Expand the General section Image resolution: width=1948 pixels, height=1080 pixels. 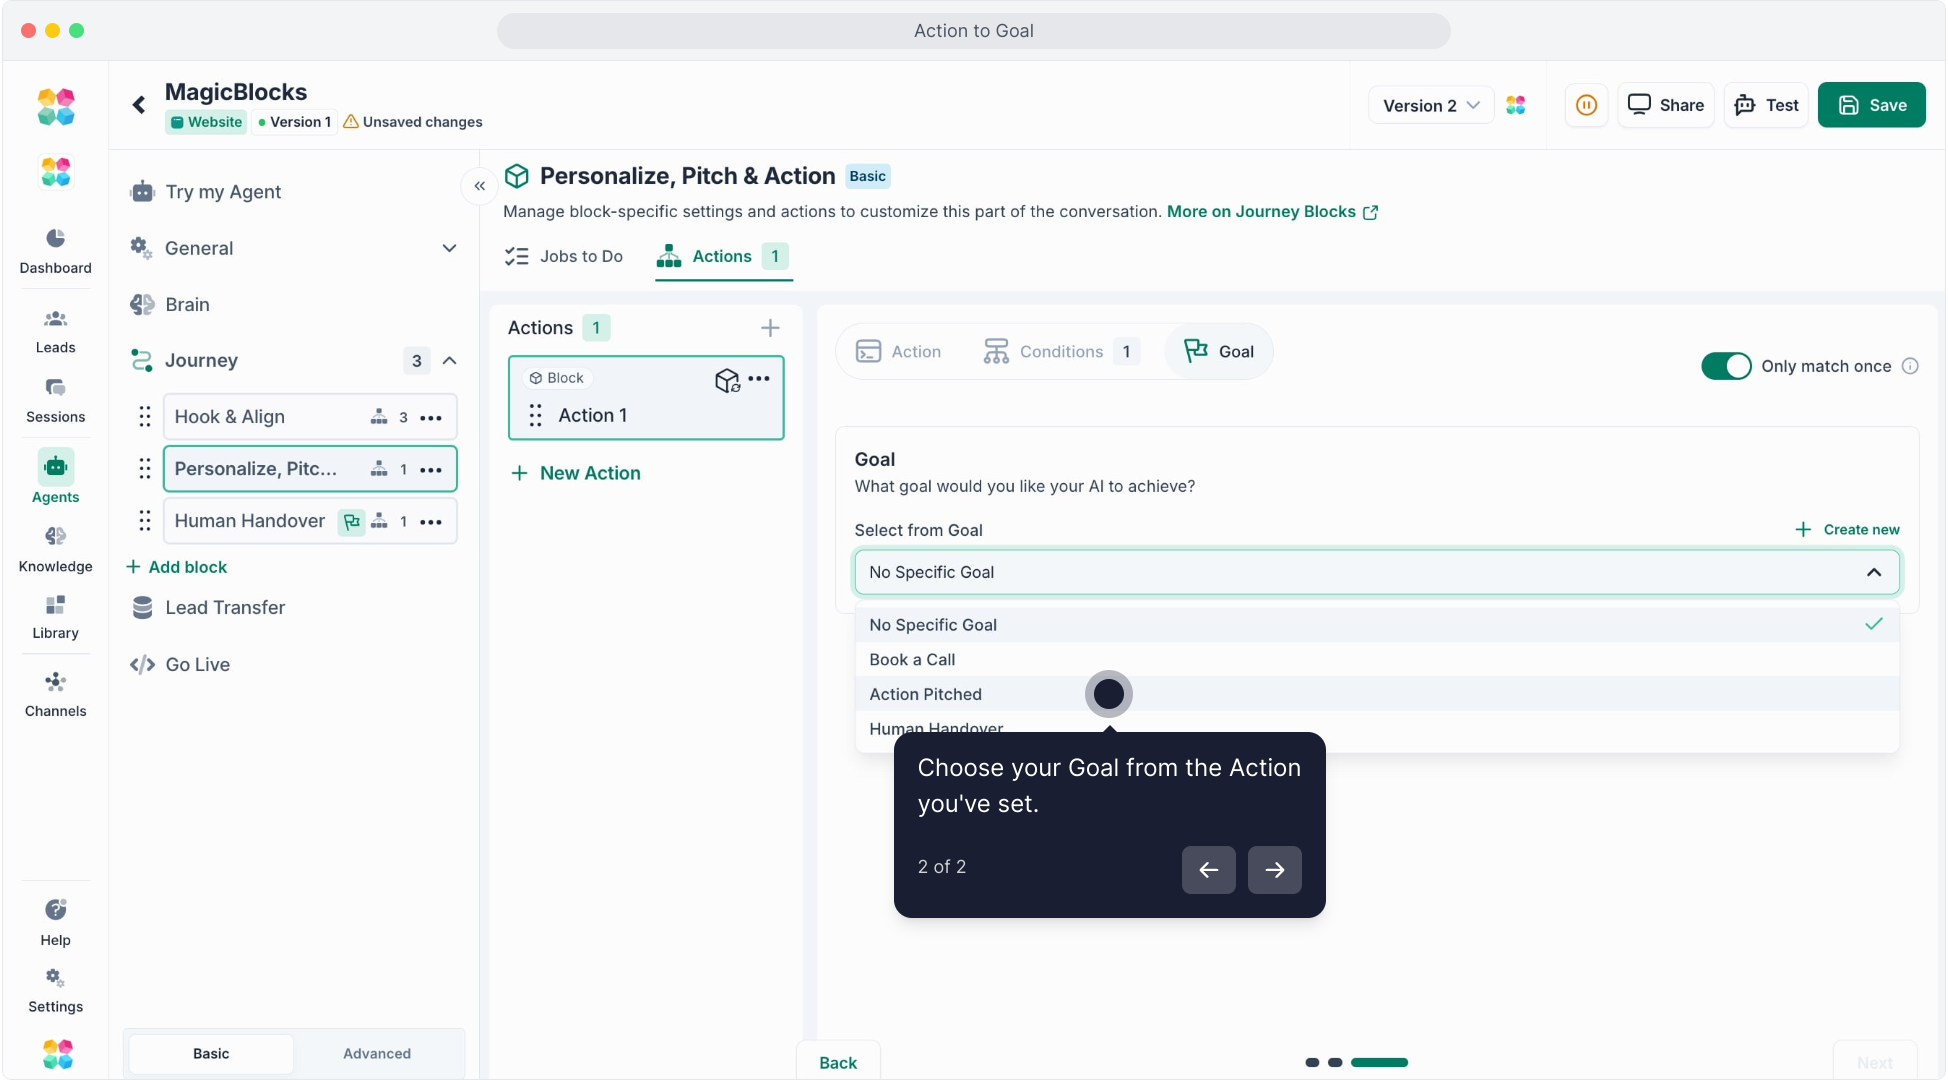tap(449, 248)
